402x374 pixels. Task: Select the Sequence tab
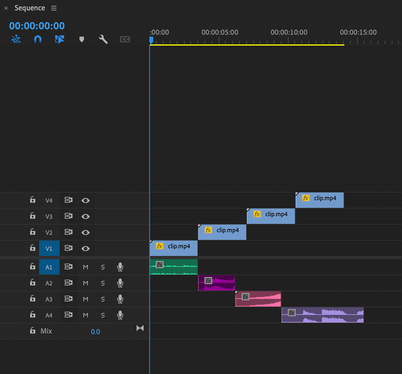pos(29,8)
